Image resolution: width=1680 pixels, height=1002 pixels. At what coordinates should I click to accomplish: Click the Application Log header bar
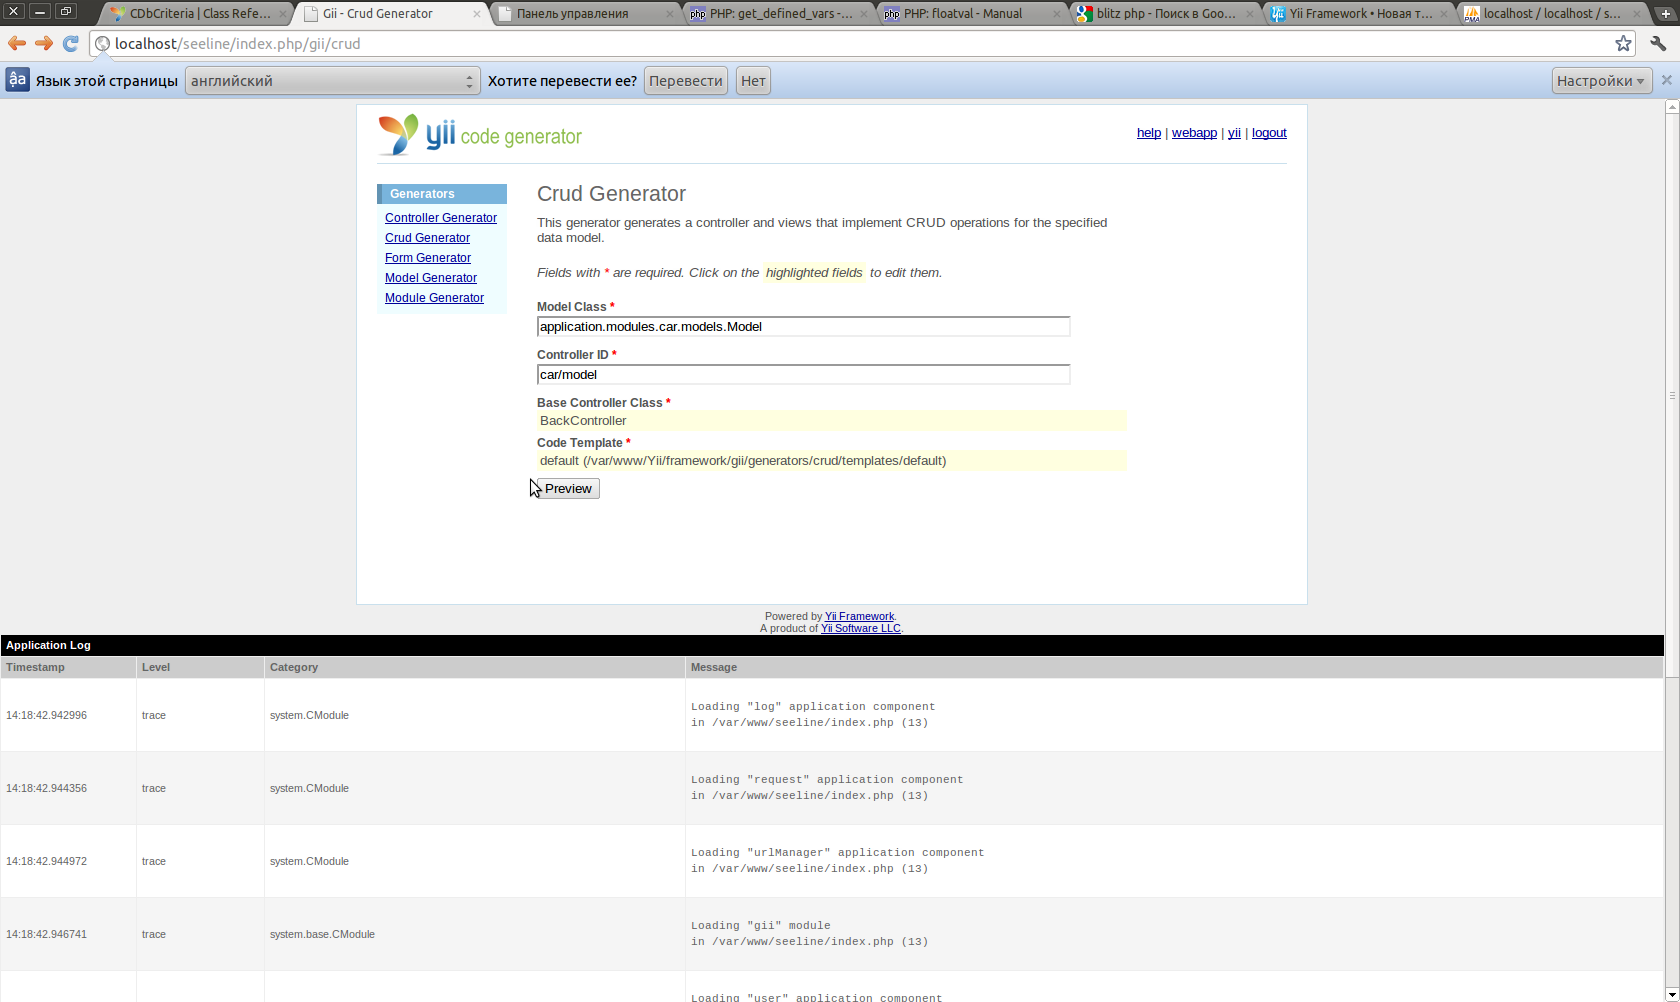[832, 645]
